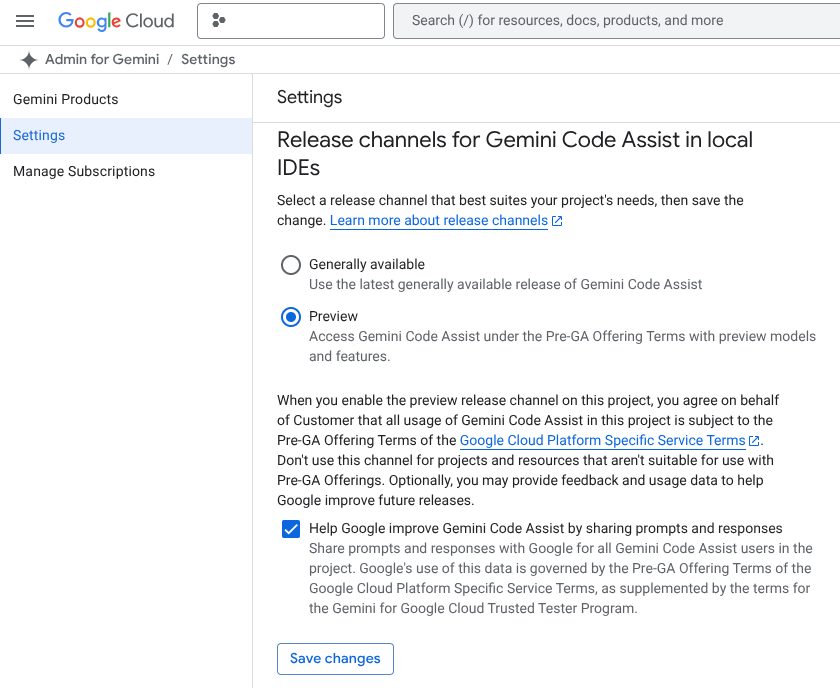Navigate to Gemini Products in the sidebar

65,99
